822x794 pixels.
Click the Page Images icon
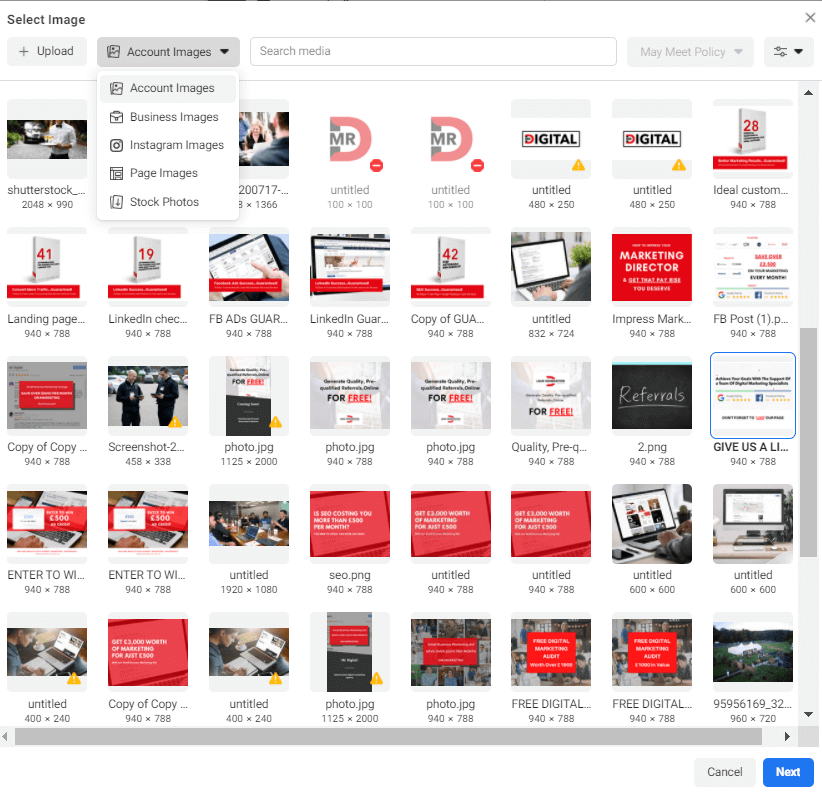pyautogui.click(x=117, y=173)
